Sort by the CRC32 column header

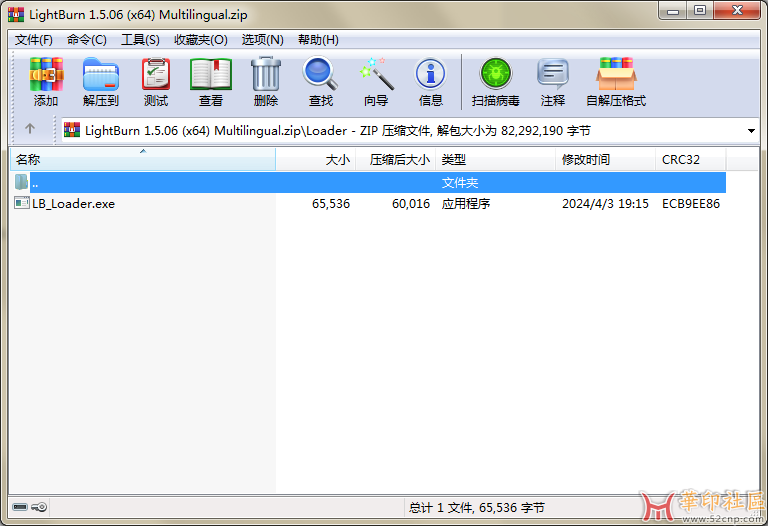691,160
